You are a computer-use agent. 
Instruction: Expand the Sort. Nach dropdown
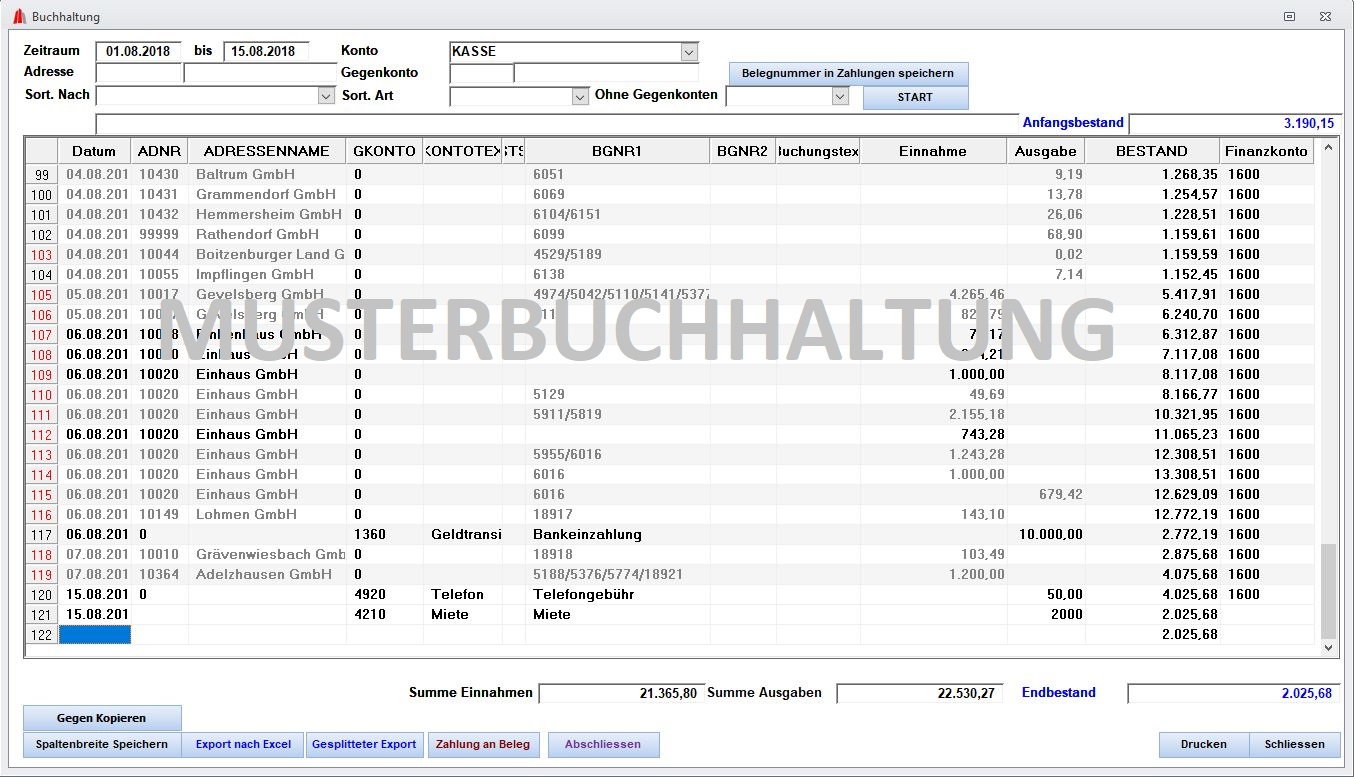[x=326, y=95]
